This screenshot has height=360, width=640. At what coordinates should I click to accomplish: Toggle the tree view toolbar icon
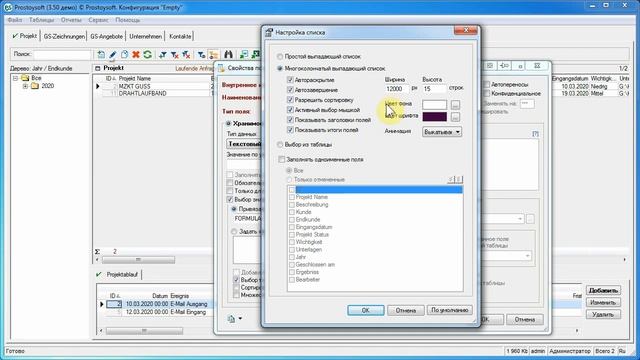[213, 54]
